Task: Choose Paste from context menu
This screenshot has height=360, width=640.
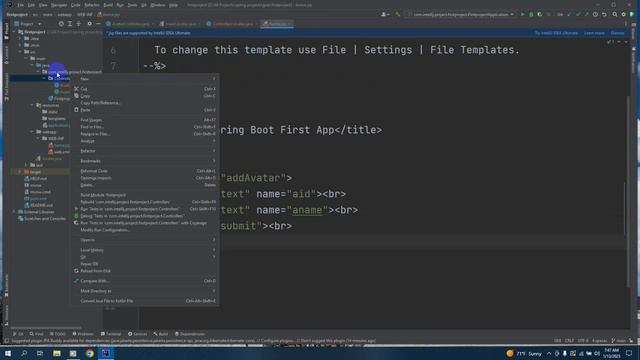Action: (x=145, y=110)
